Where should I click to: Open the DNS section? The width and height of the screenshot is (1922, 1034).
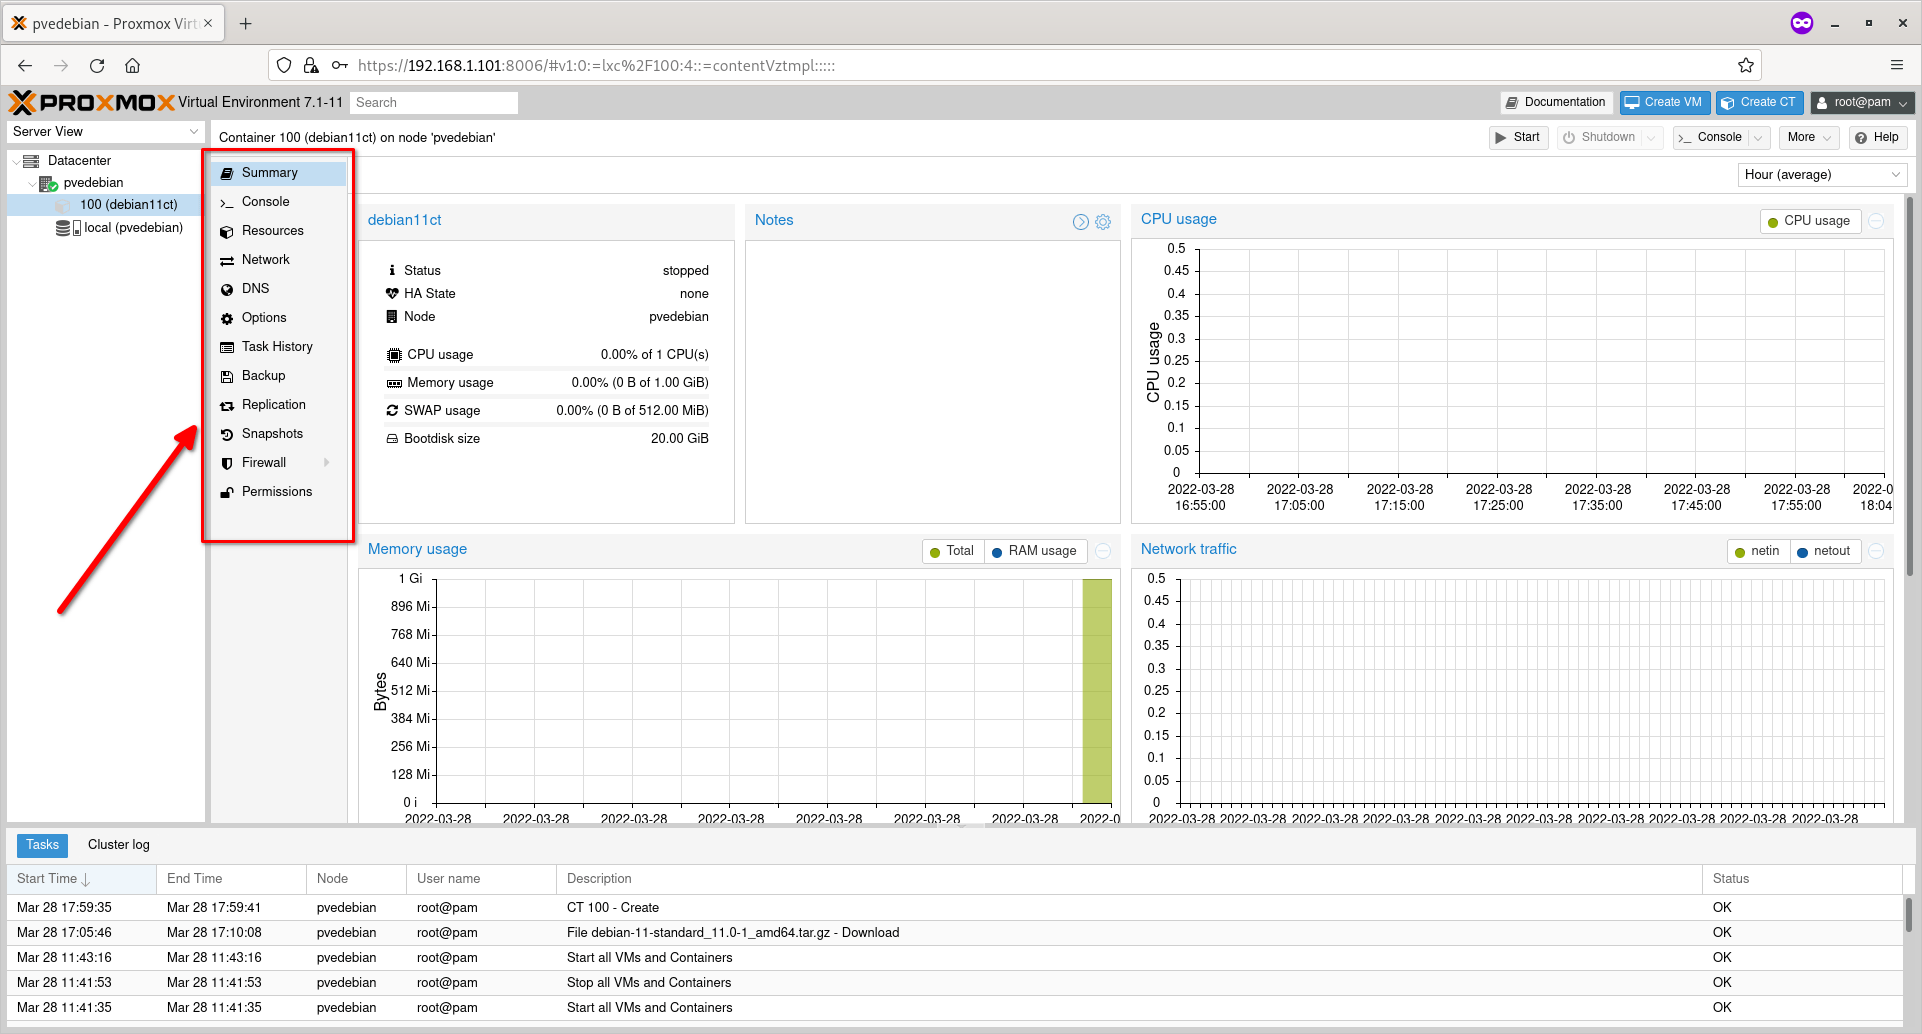[x=278, y=289]
